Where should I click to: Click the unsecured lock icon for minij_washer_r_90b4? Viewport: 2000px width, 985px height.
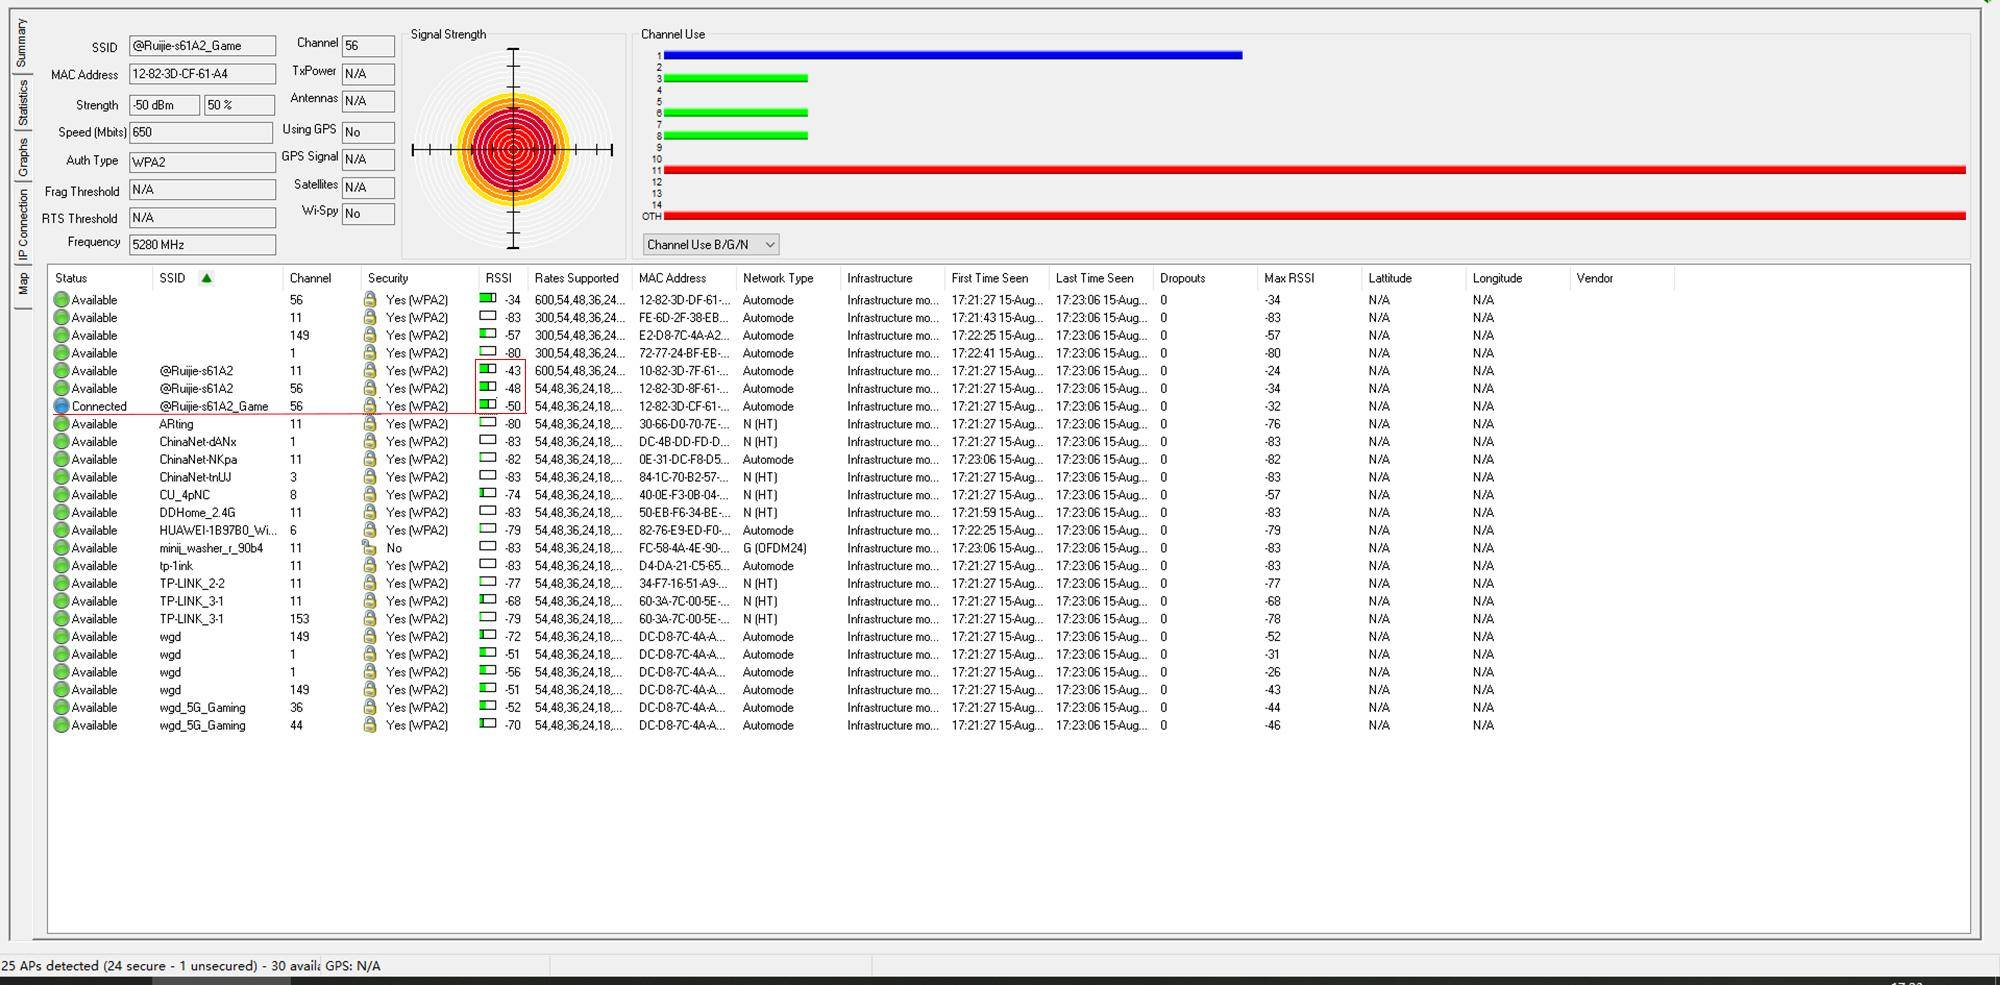(x=370, y=548)
